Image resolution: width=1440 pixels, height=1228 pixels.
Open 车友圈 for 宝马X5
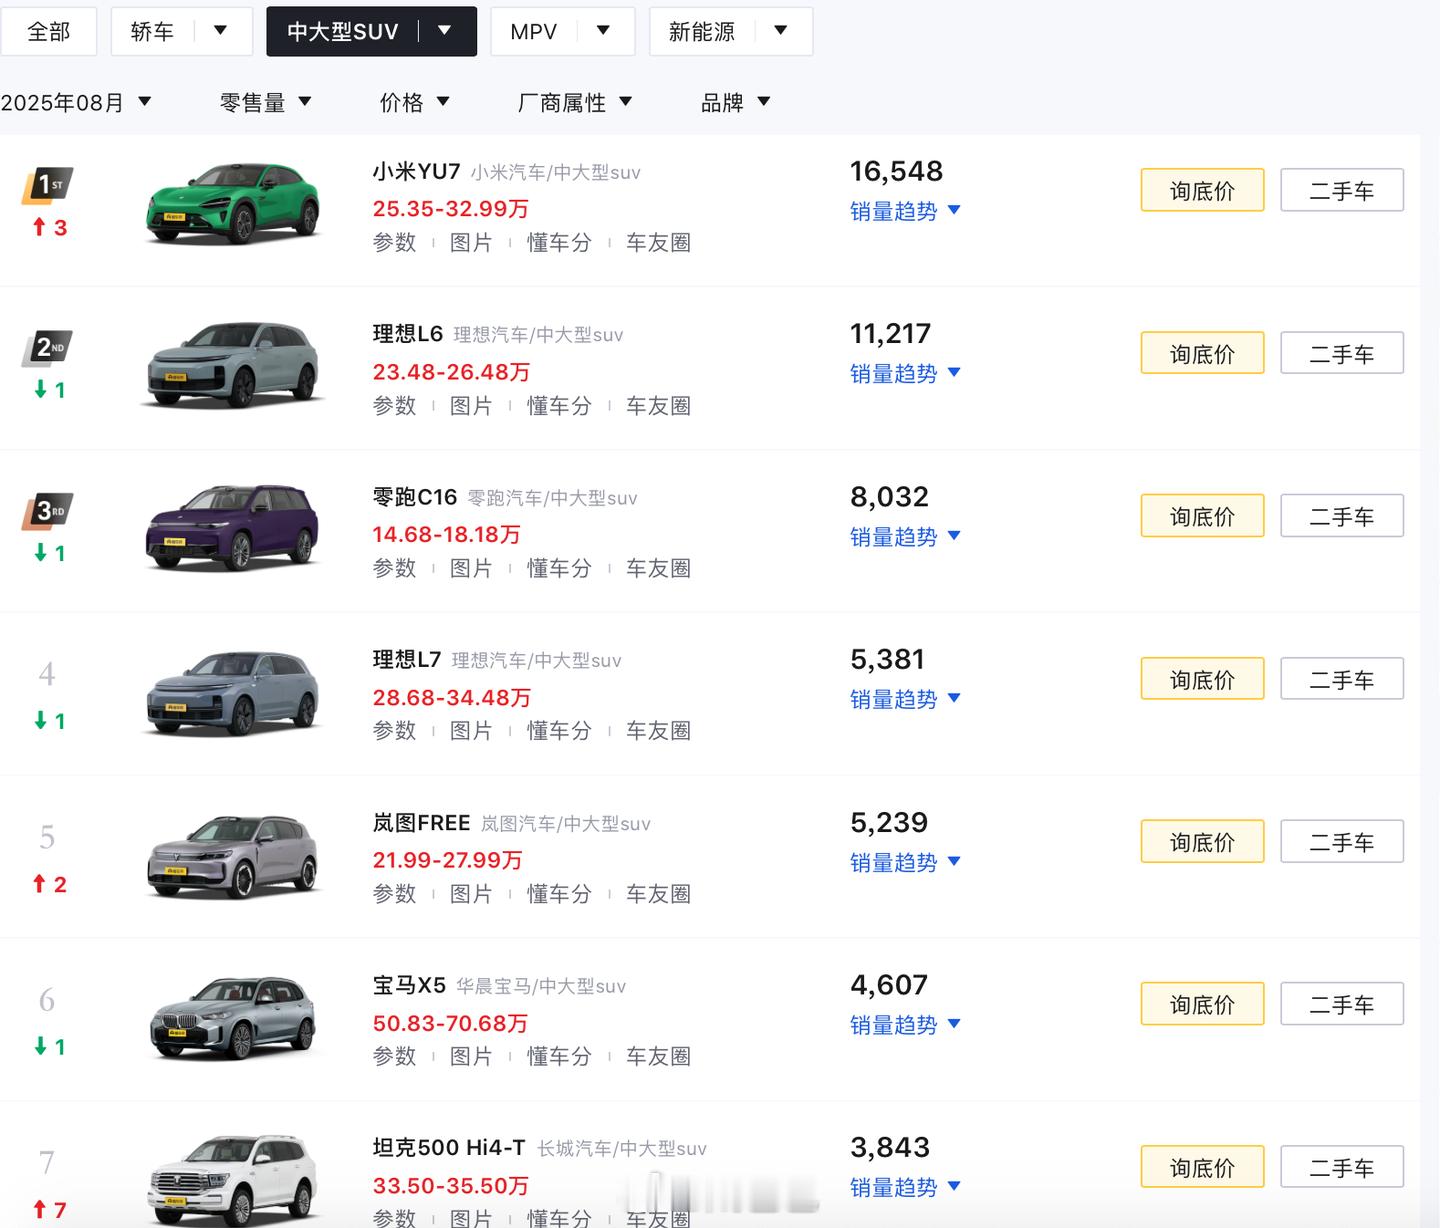tap(658, 1056)
